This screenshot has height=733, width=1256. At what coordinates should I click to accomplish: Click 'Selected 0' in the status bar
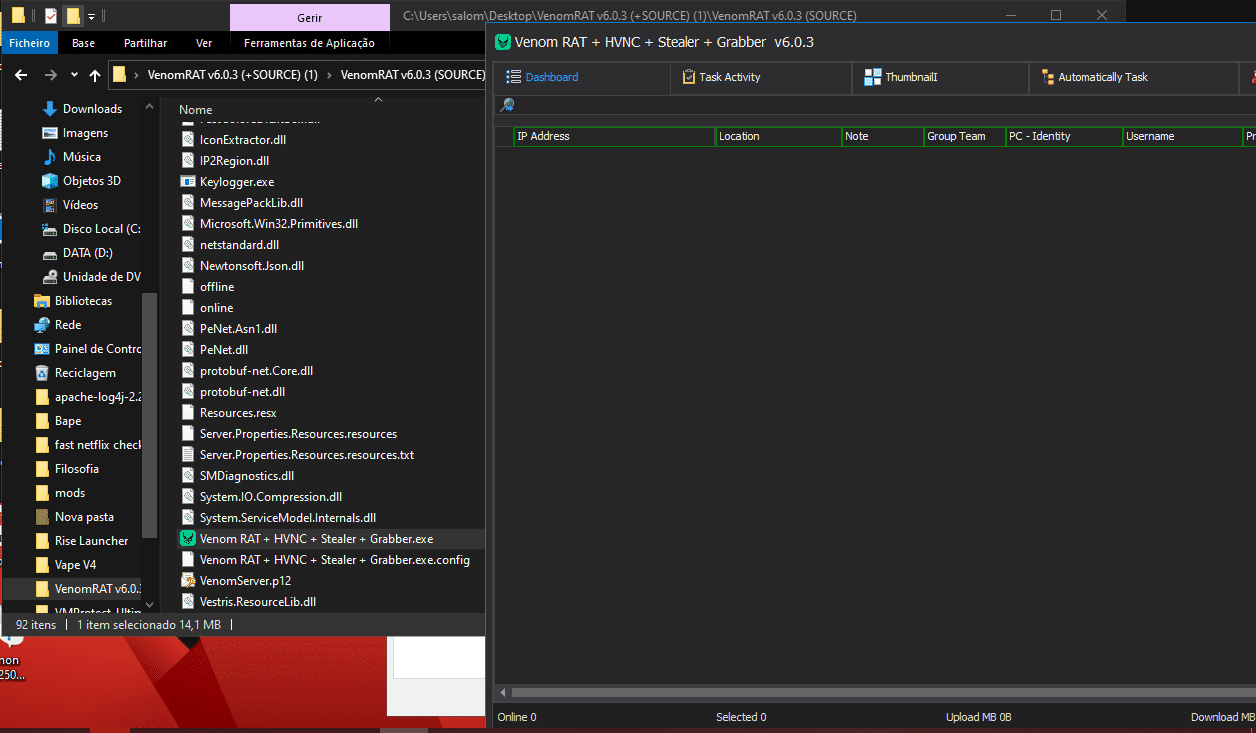(x=741, y=717)
